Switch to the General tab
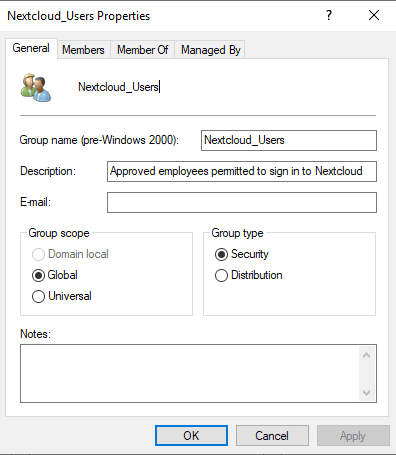Viewport: 396px width, 455px height. [31, 48]
